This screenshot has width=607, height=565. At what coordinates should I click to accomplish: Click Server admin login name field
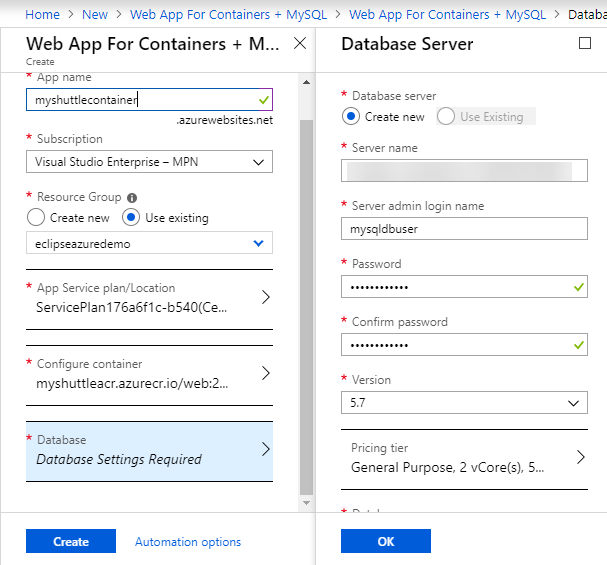(x=464, y=229)
